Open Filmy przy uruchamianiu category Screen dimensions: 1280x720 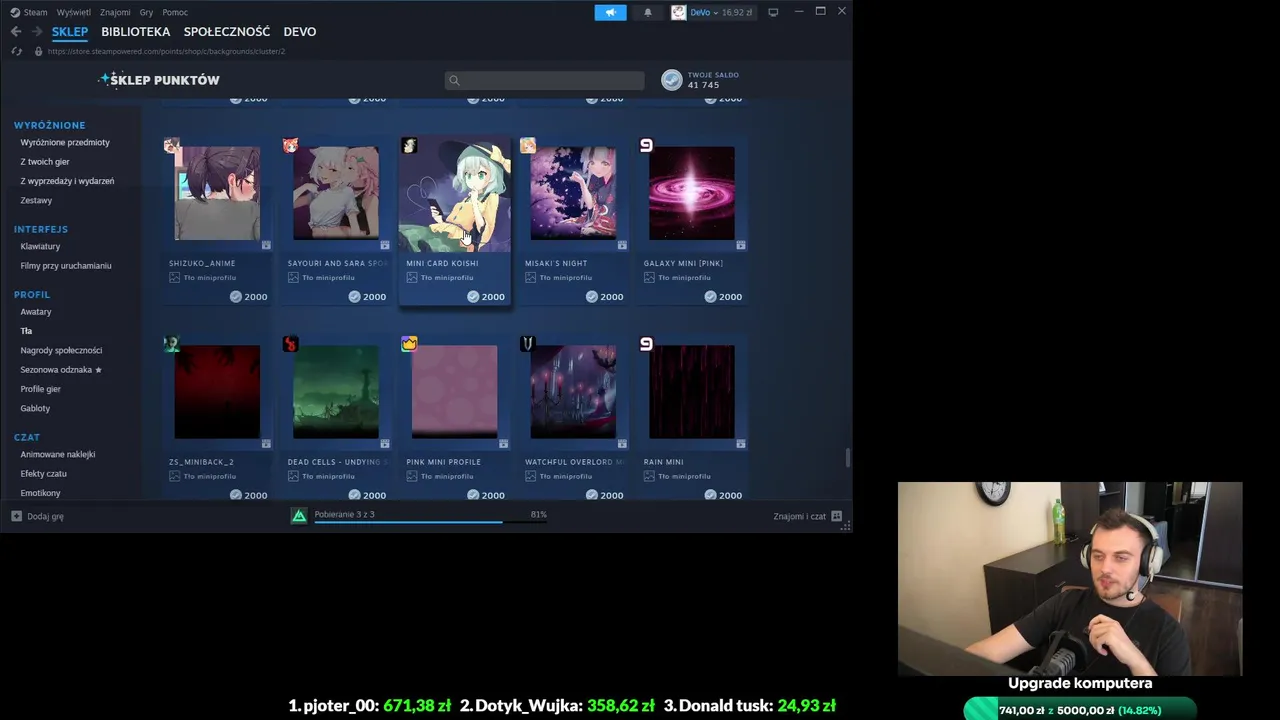(x=66, y=265)
